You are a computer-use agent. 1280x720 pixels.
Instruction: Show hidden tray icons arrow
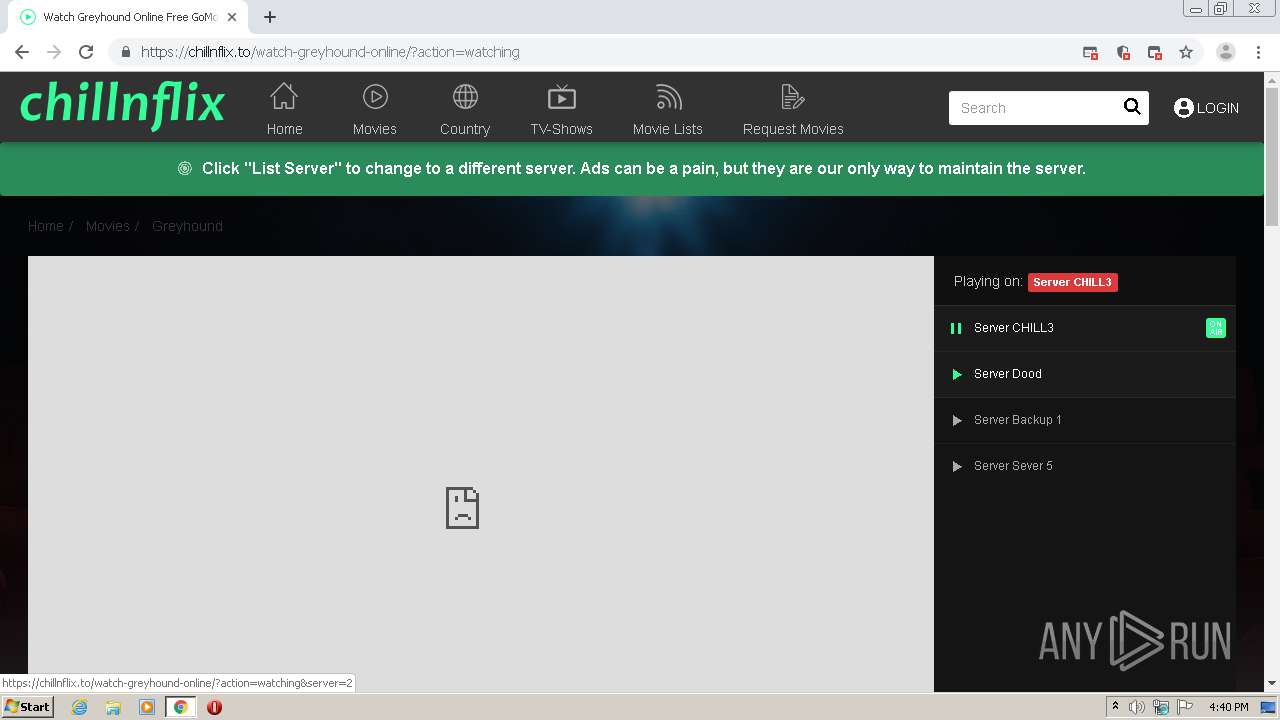coord(1115,706)
